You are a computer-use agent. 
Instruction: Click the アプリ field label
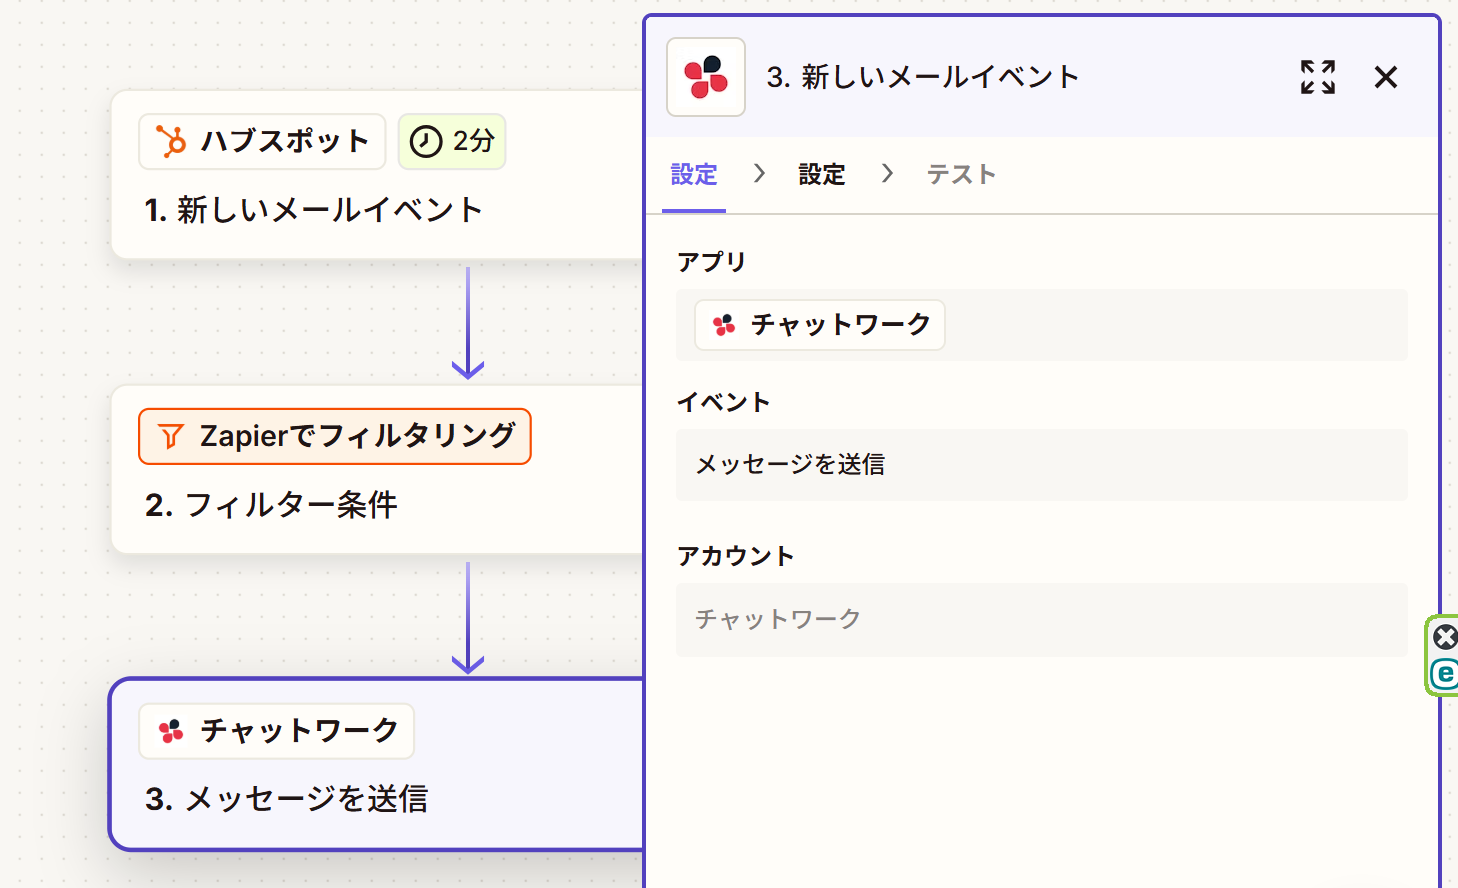[711, 262]
